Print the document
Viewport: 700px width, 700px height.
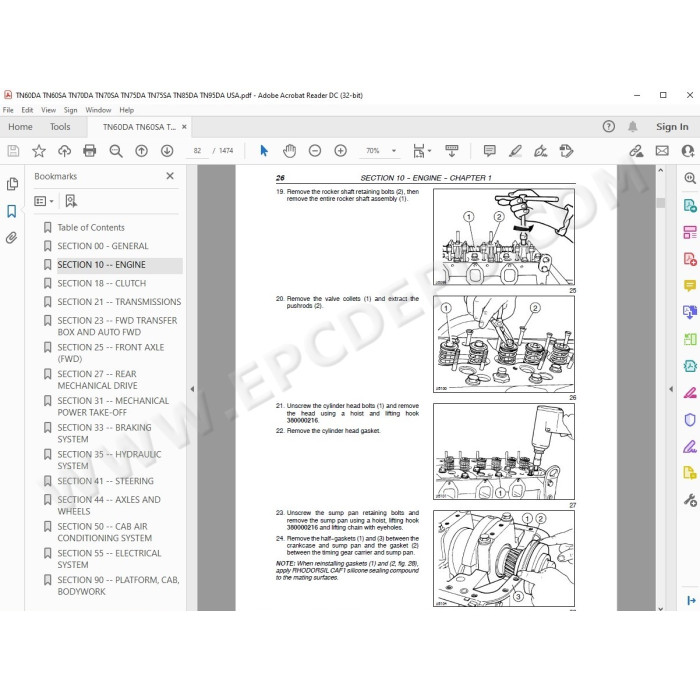tap(90, 151)
